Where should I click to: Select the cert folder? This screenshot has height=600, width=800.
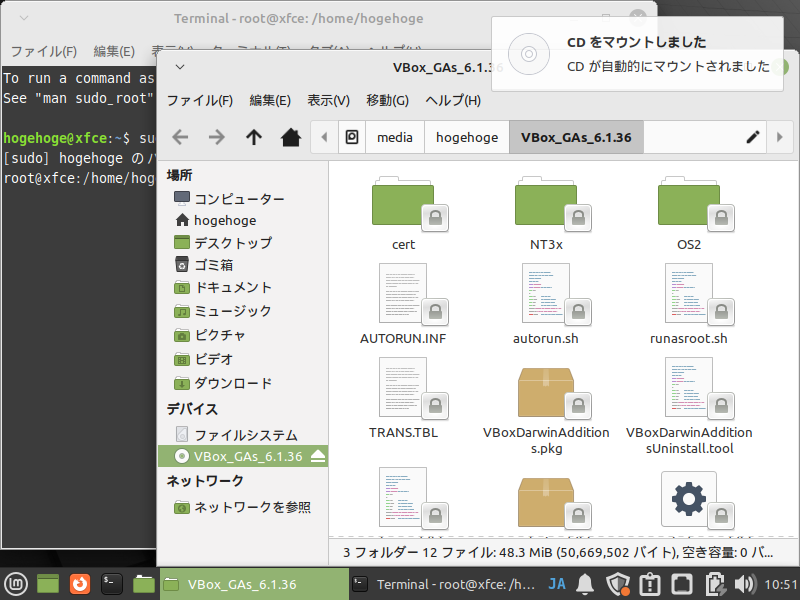(403, 213)
